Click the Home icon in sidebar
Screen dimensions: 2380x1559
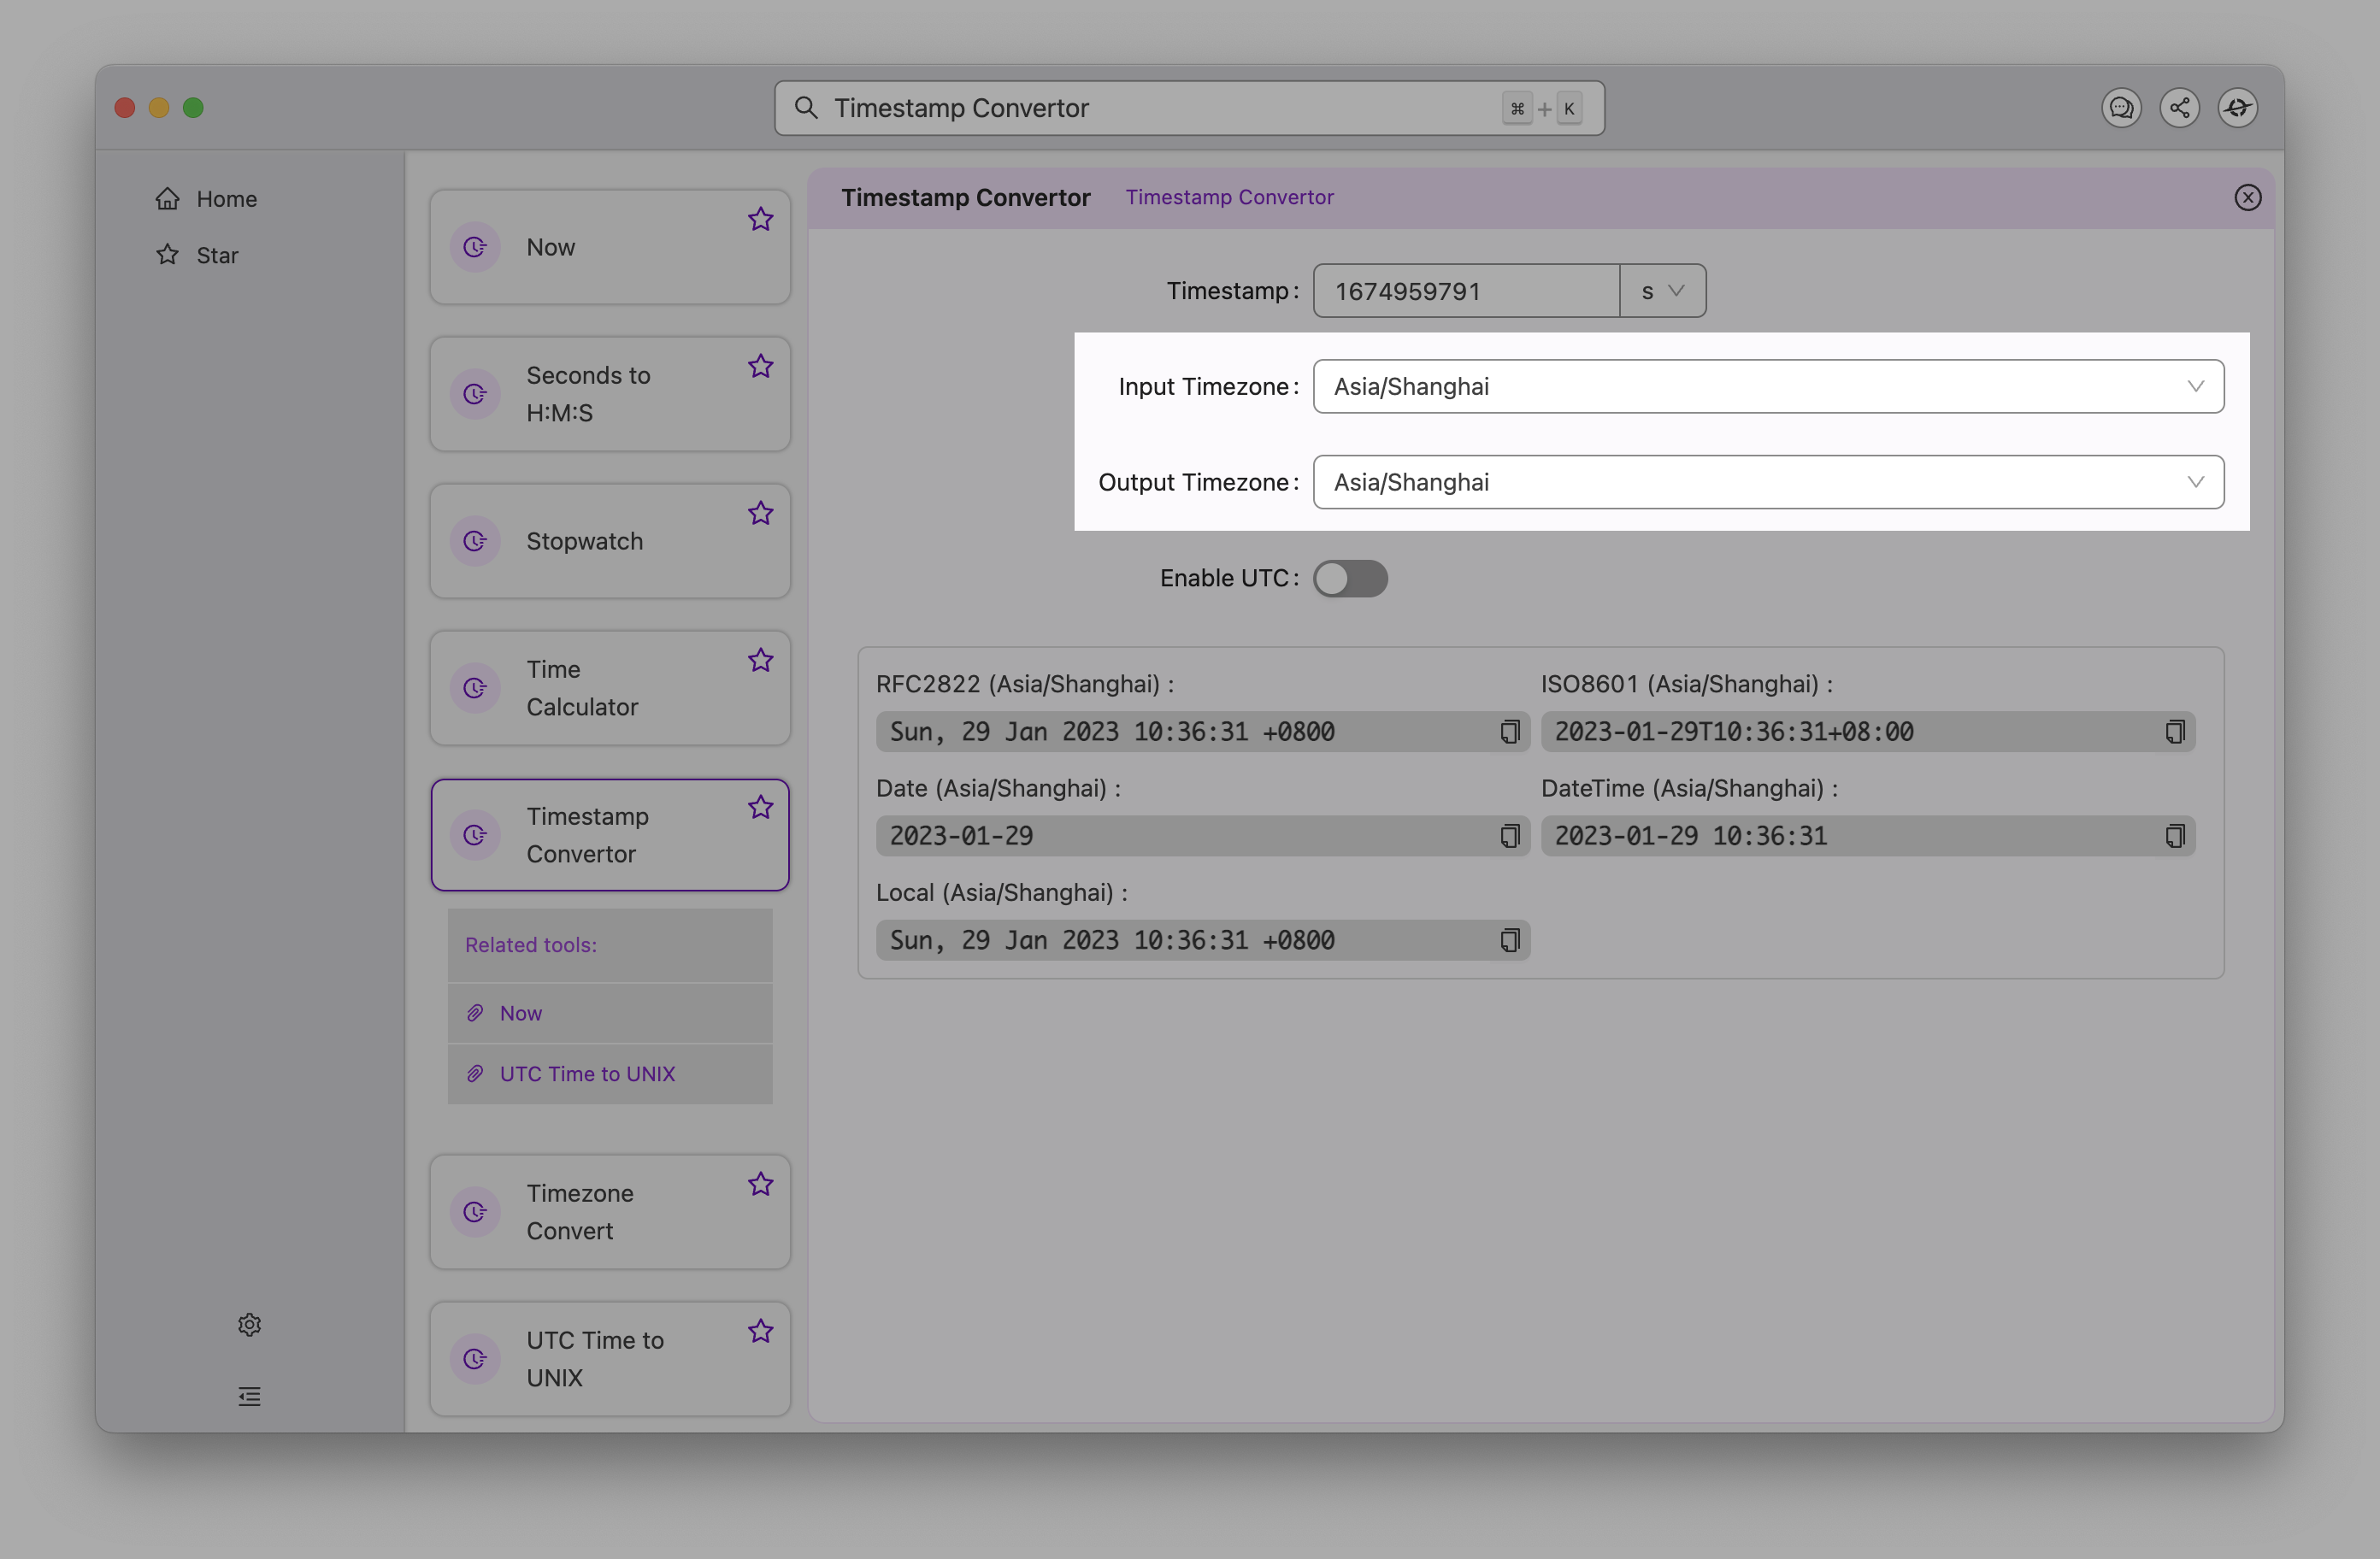[x=168, y=198]
